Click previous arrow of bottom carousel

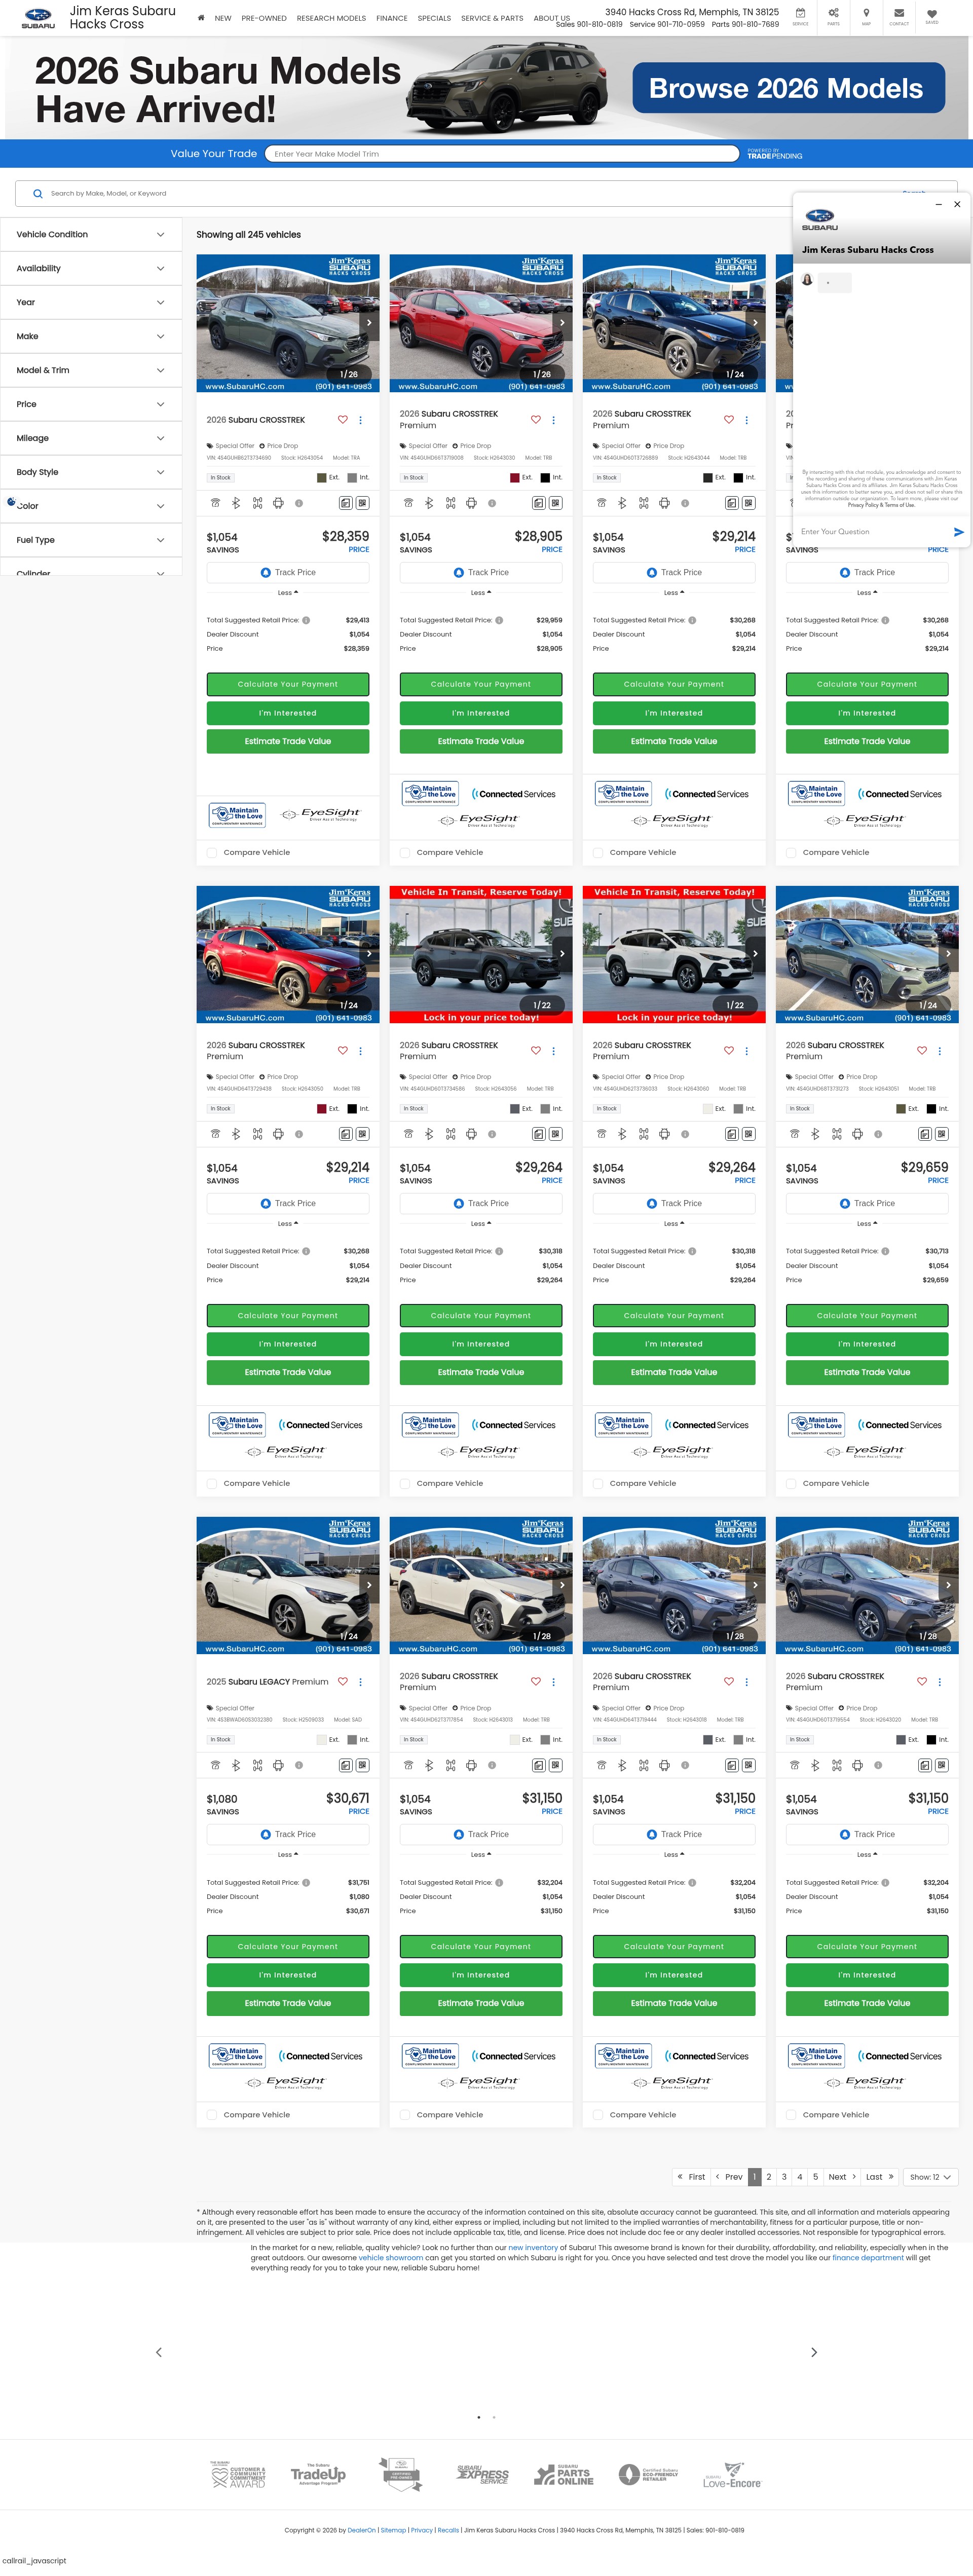159,2352
